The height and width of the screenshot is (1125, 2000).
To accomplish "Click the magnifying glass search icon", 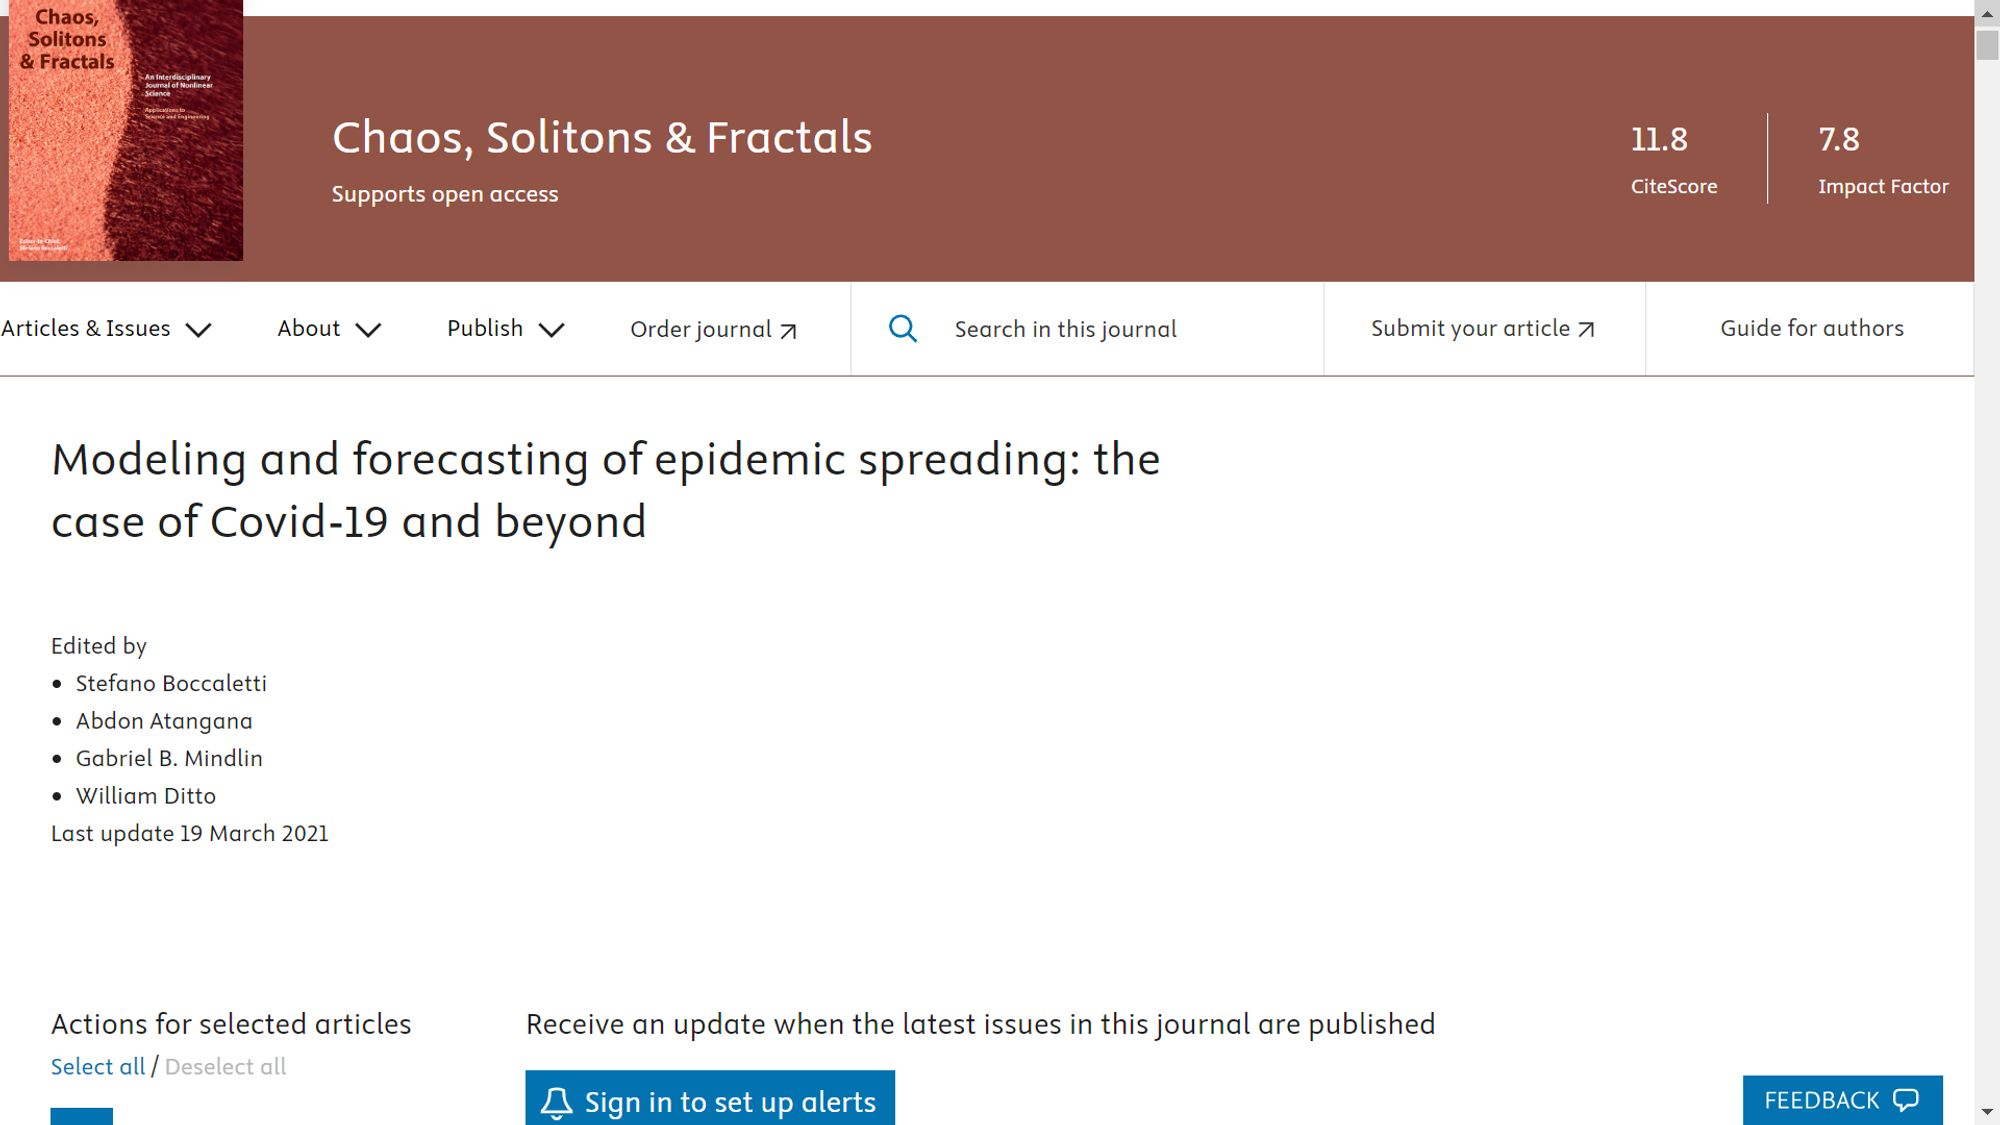I will (x=902, y=329).
